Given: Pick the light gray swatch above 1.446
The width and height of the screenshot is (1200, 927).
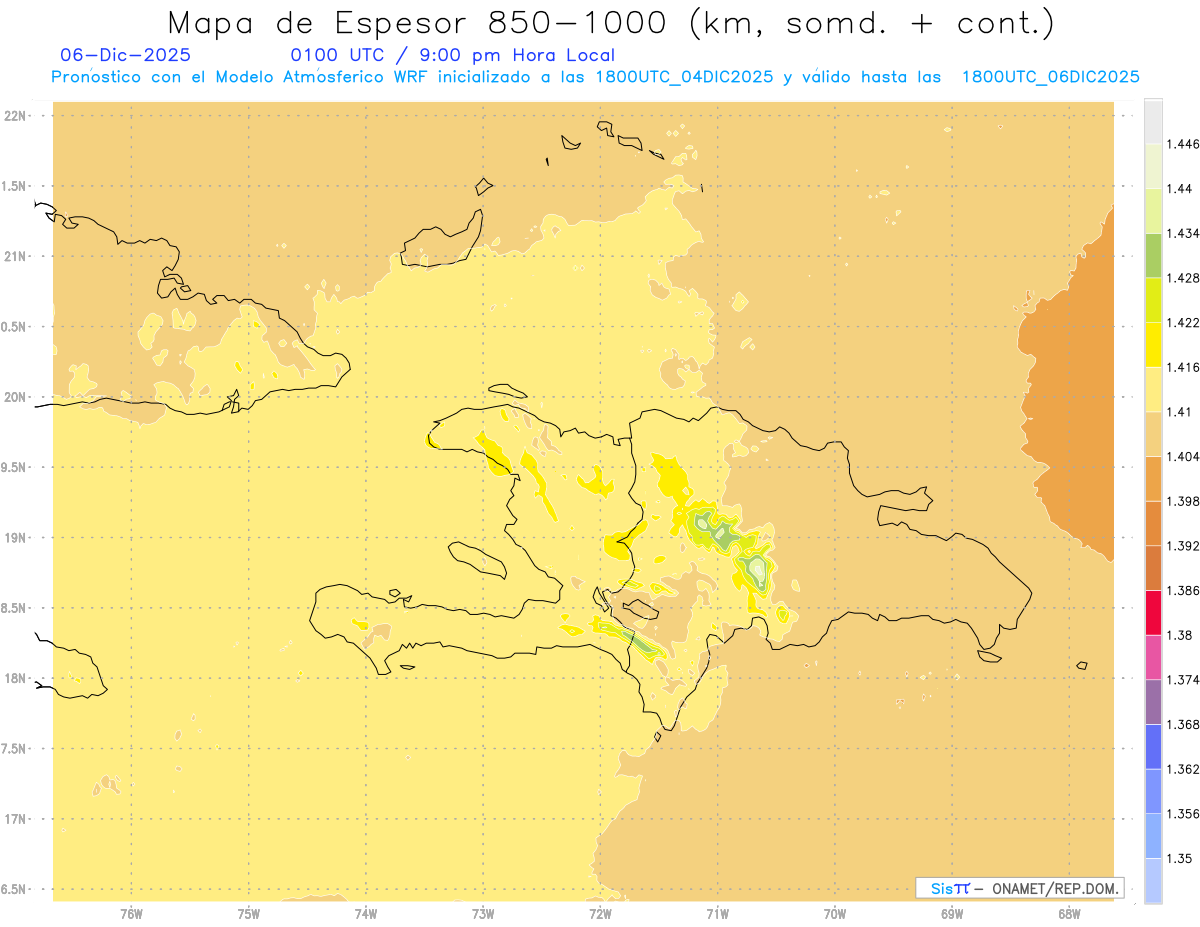Looking at the screenshot, I should (x=1153, y=121).
